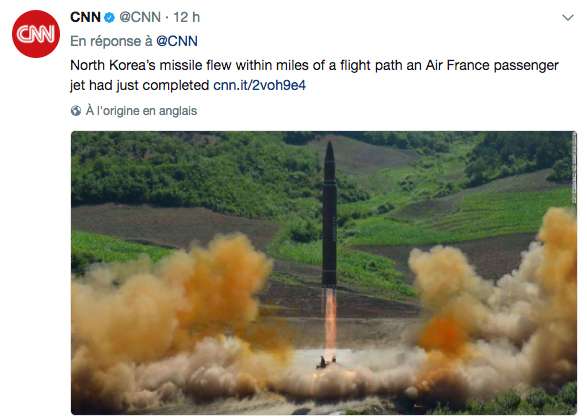Click the red CNN profile avatar
Image resolution: width=587 pixels, height=420 pixels.
36,34
